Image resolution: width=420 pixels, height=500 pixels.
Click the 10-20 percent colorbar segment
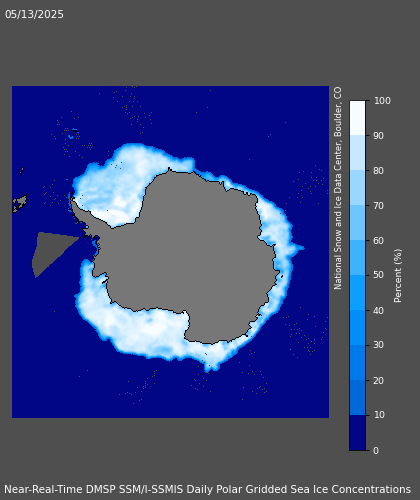click(x=357, y=398)
